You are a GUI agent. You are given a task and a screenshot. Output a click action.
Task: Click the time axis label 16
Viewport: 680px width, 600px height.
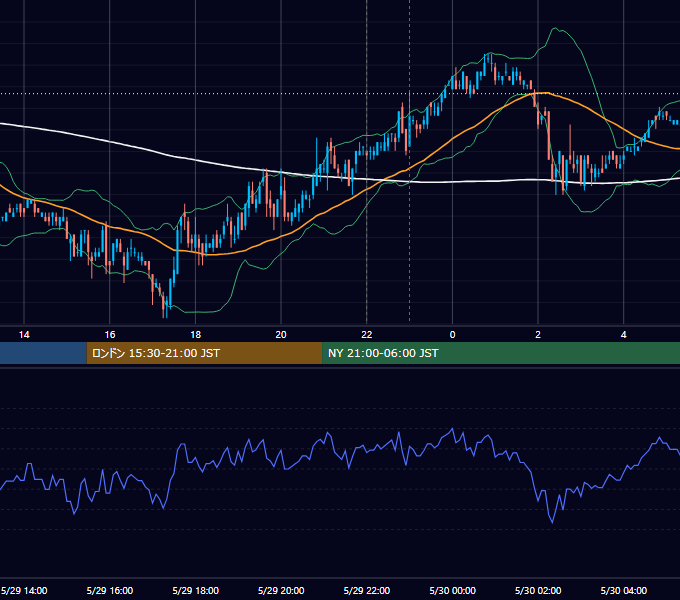coord(110,335)
